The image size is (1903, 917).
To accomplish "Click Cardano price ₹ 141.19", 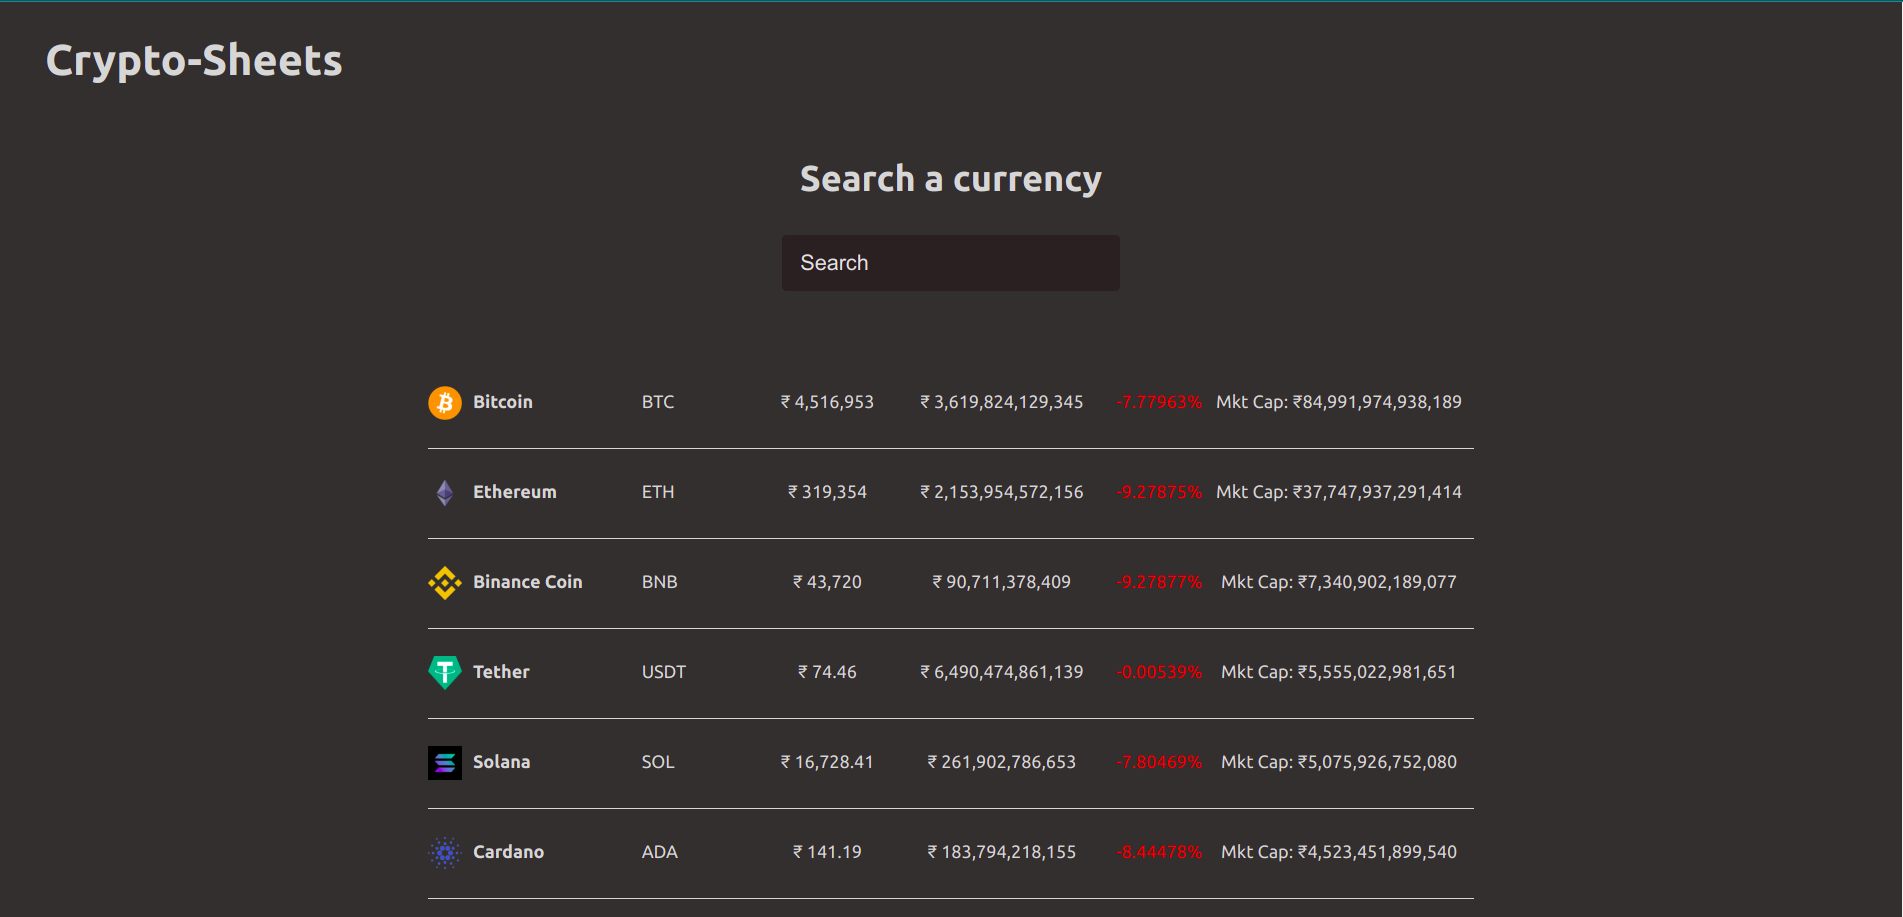I will click(827, 852).
